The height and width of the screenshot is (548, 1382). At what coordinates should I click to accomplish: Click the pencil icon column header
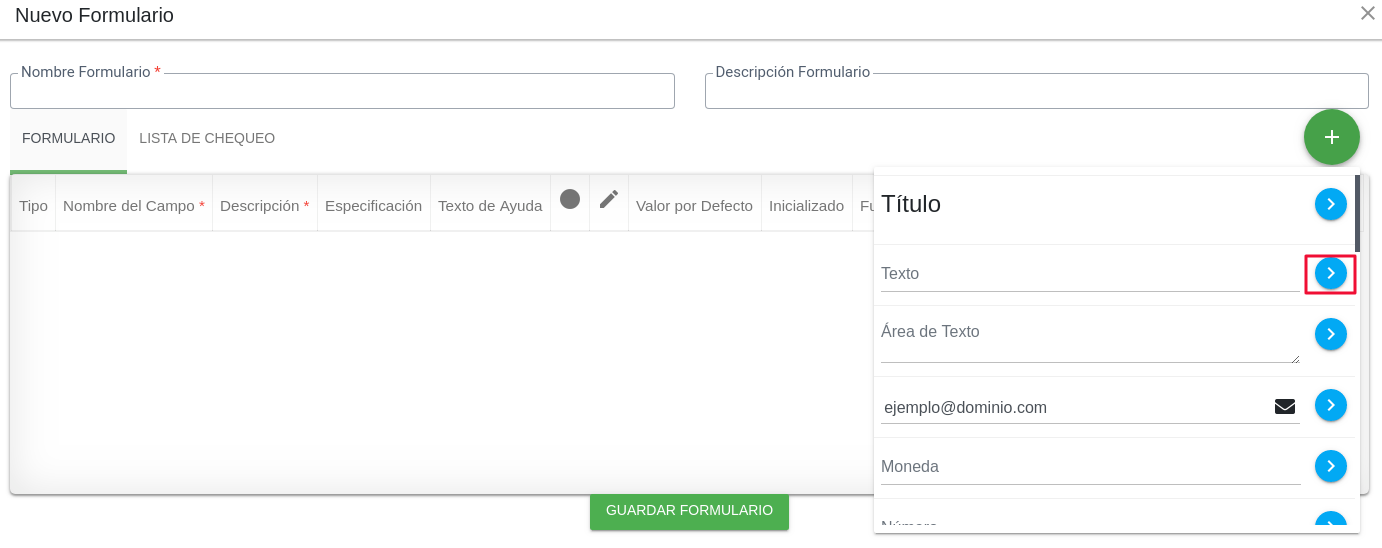coord(609,199)
